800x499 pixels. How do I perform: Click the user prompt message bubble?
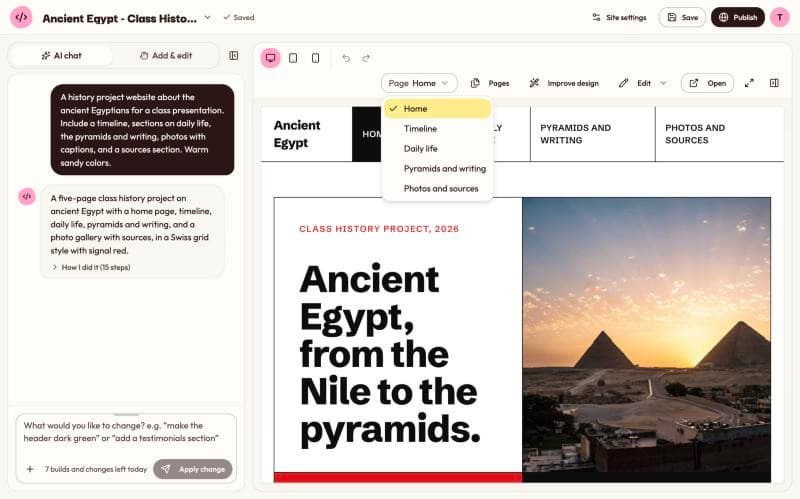point(142,130)
